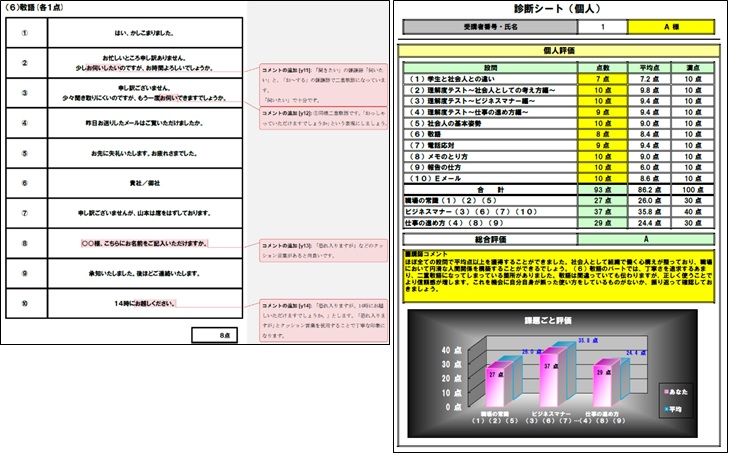Viewport: 730px width, 456px height.
Task: Select the number cell ⑩ in the 敬語 table
Action: tap(27, 304)
